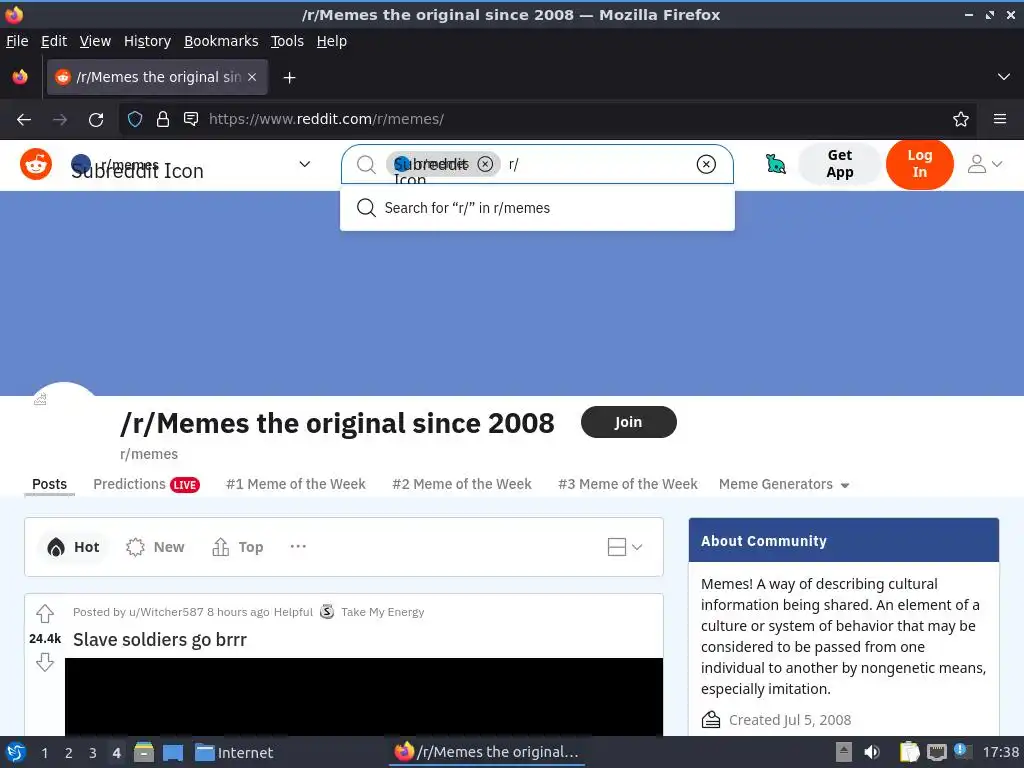Select the Posts tab
This screenshot has width=1024, height=768.
(50, 485)
